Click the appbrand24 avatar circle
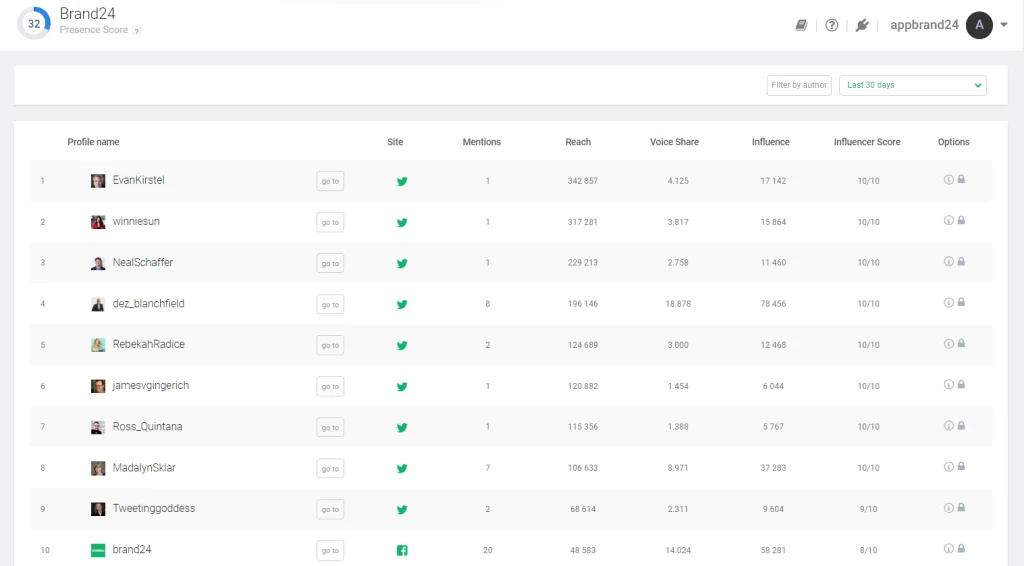Image resolution: width=1024 pixels, height=566 pixels. (979, 25)
